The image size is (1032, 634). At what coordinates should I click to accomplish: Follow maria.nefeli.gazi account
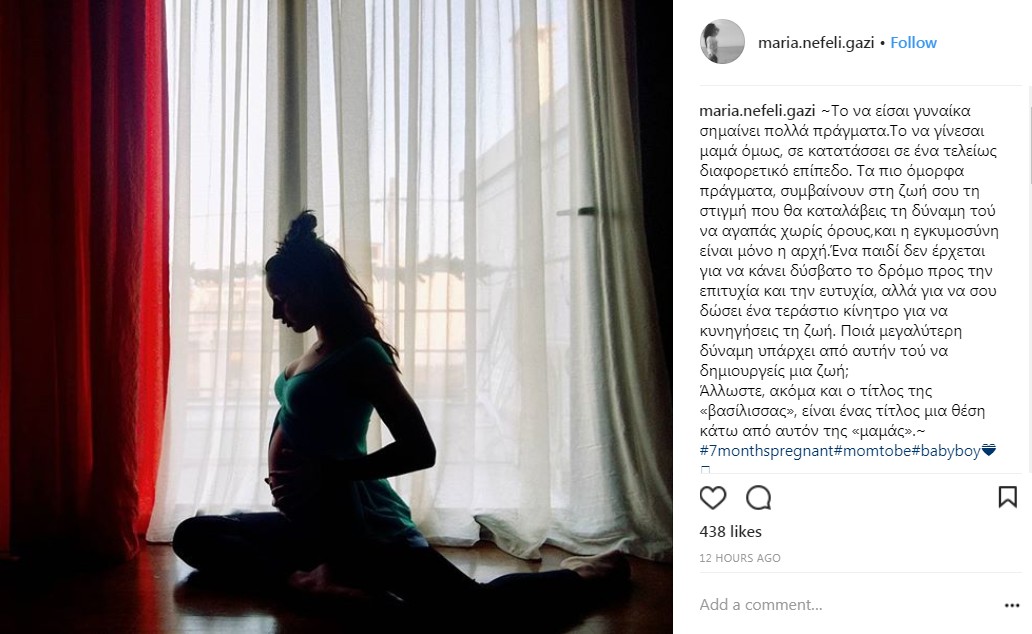pos(913,43)
